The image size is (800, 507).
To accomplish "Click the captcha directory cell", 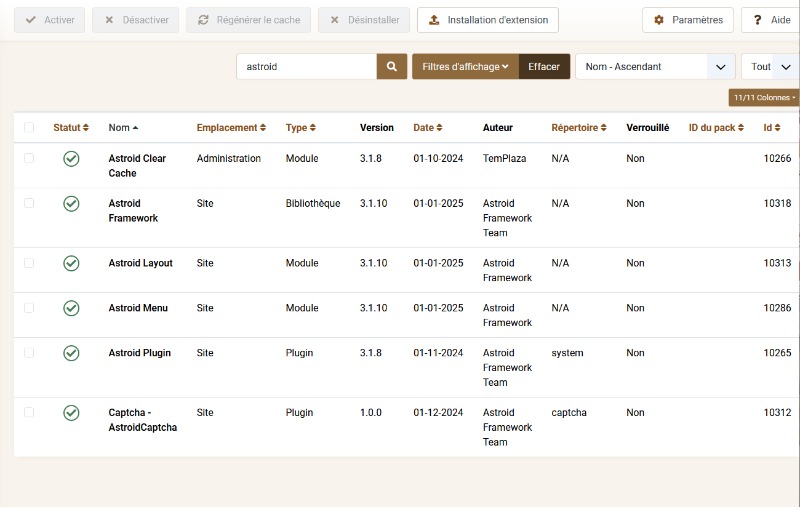I will click(569, 413).
